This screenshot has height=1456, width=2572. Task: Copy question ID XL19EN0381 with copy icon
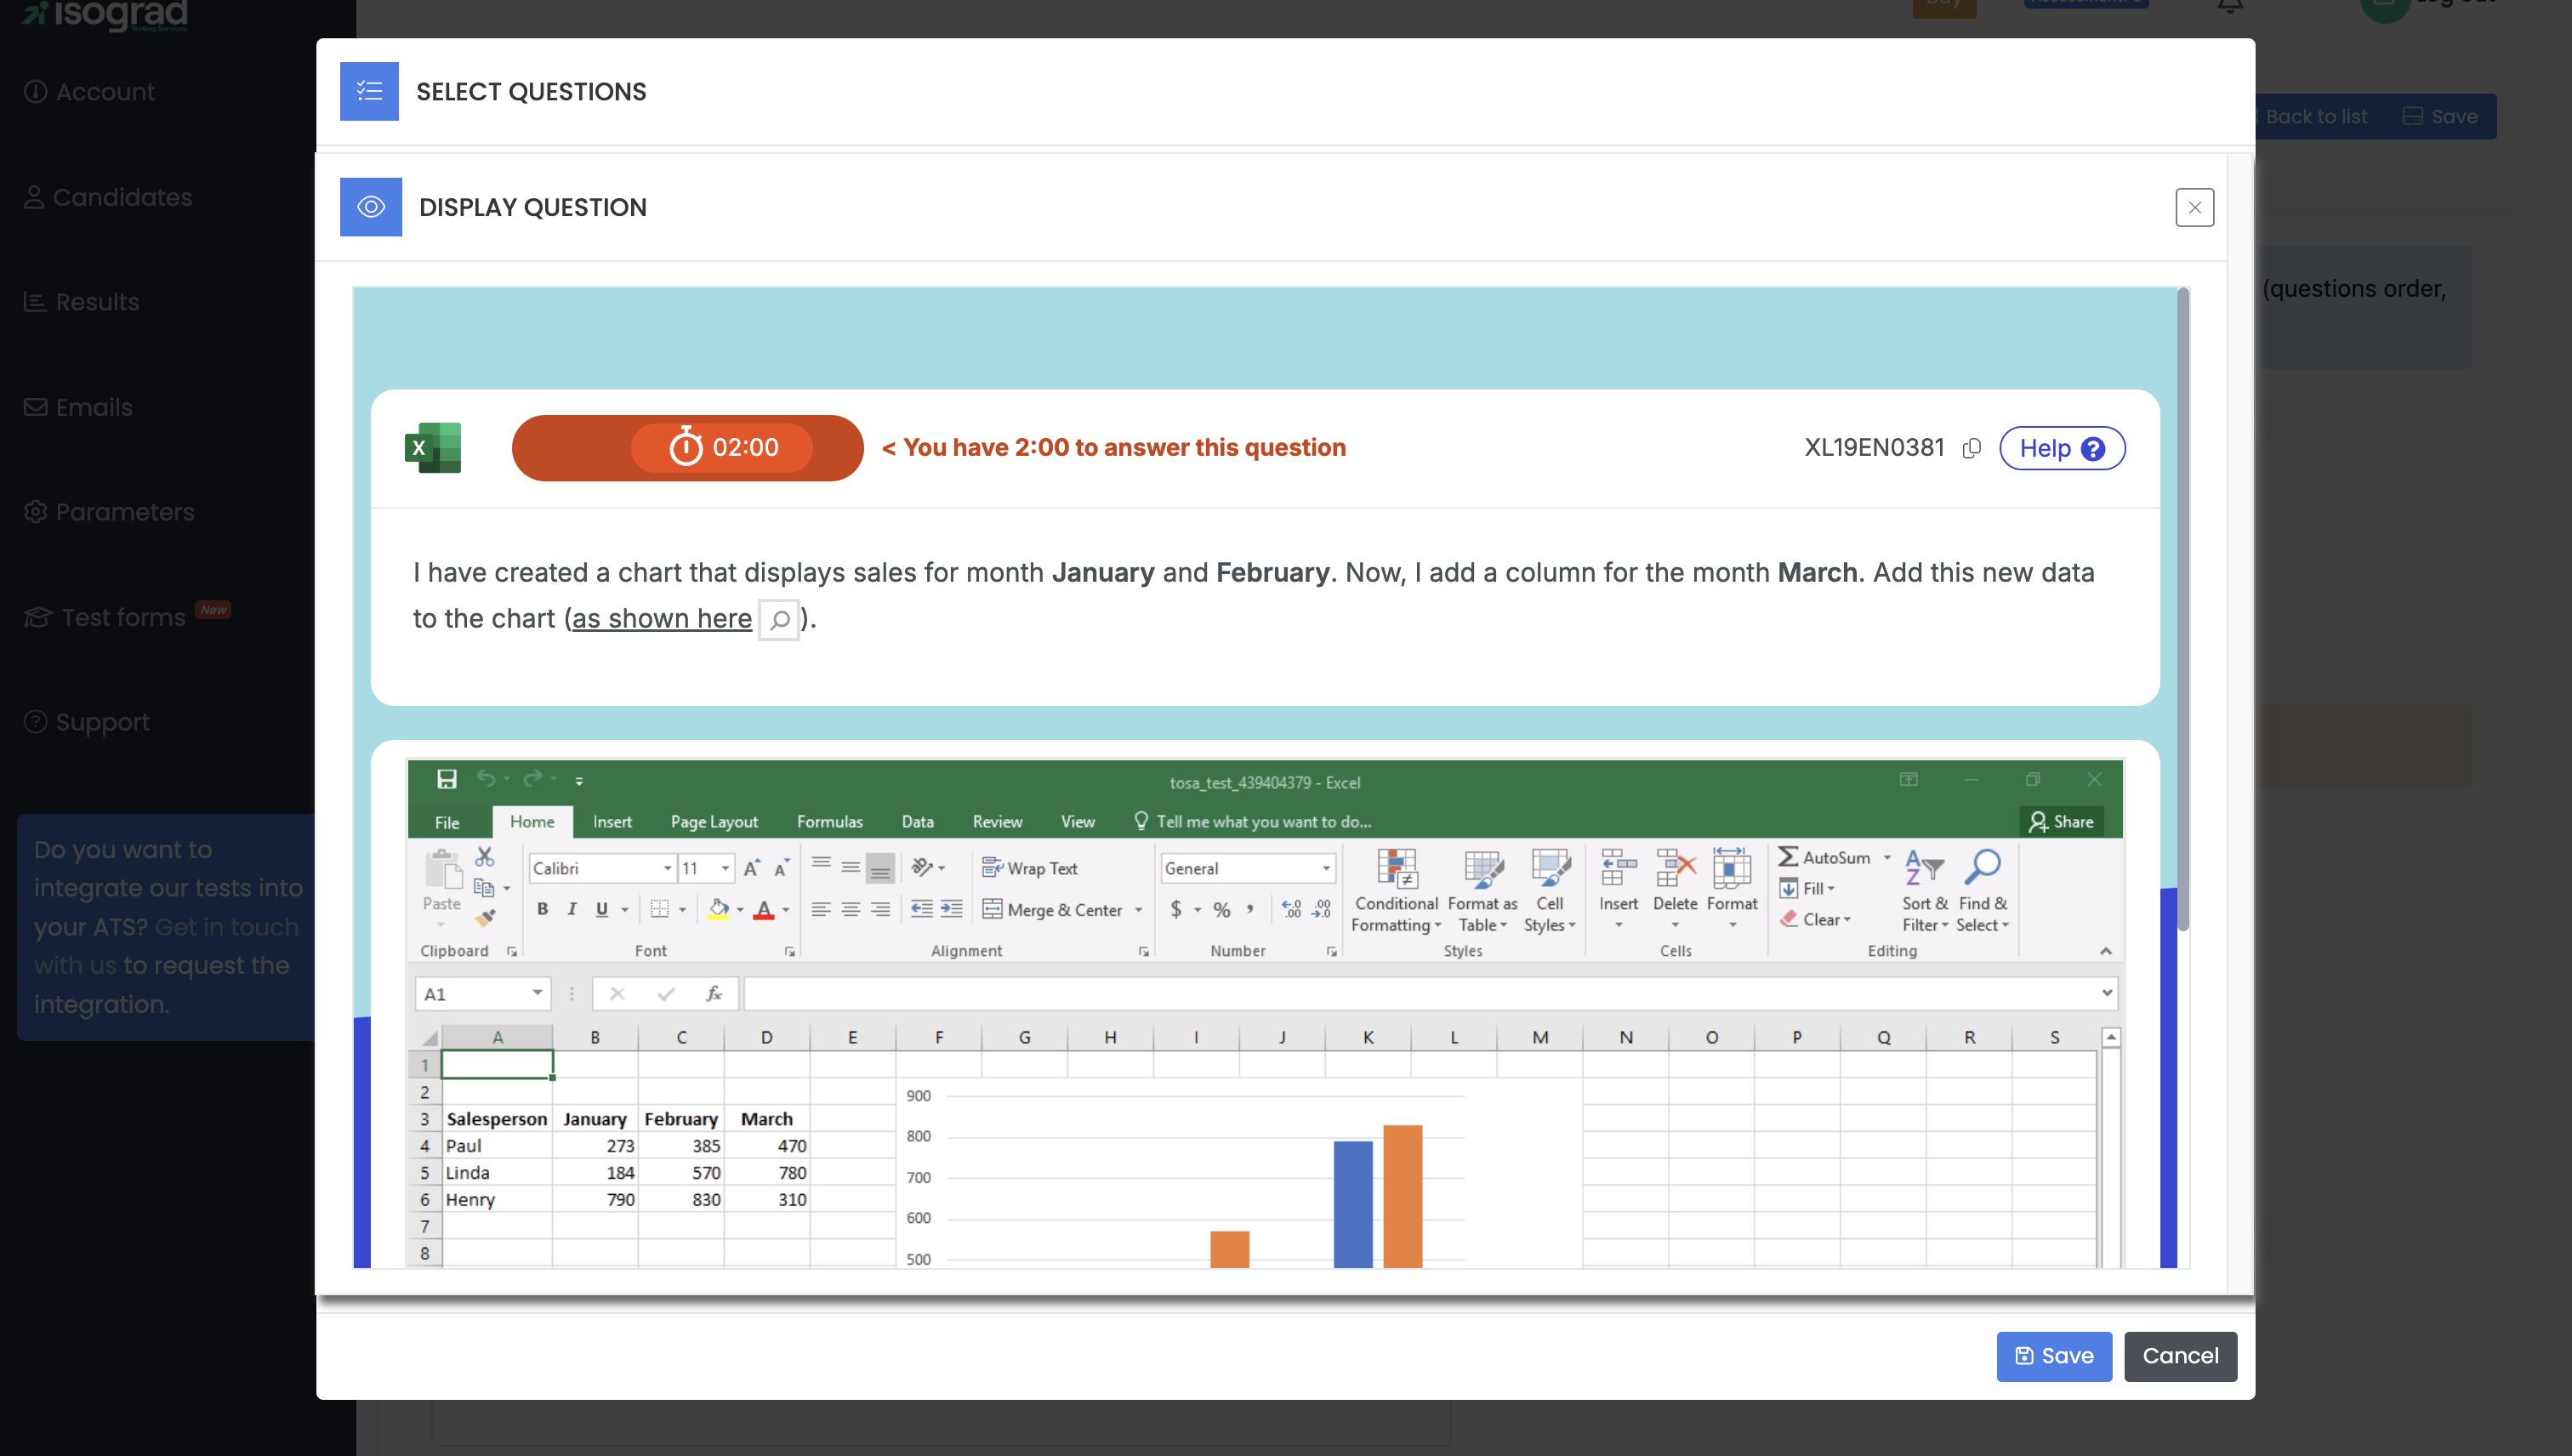click(1971, 448)
